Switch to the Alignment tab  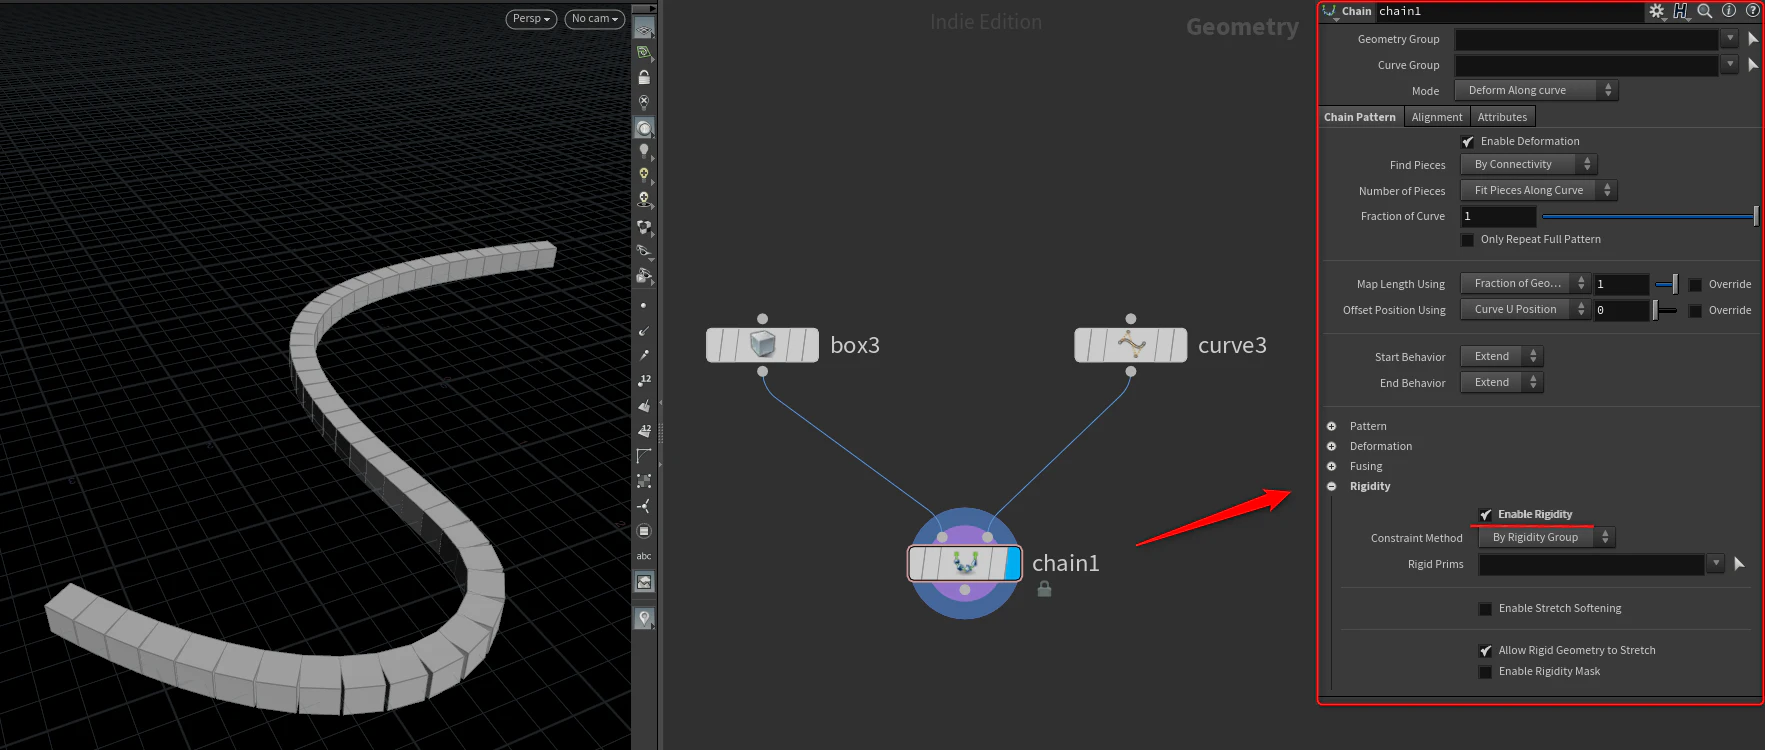[x=1437, y=117]
